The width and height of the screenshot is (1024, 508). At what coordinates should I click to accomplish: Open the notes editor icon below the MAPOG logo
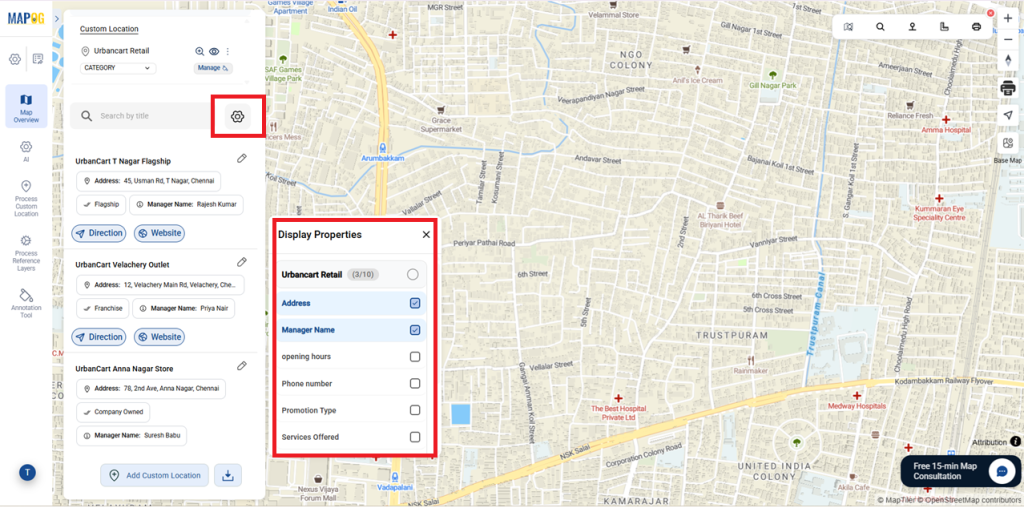click(39, 59)
